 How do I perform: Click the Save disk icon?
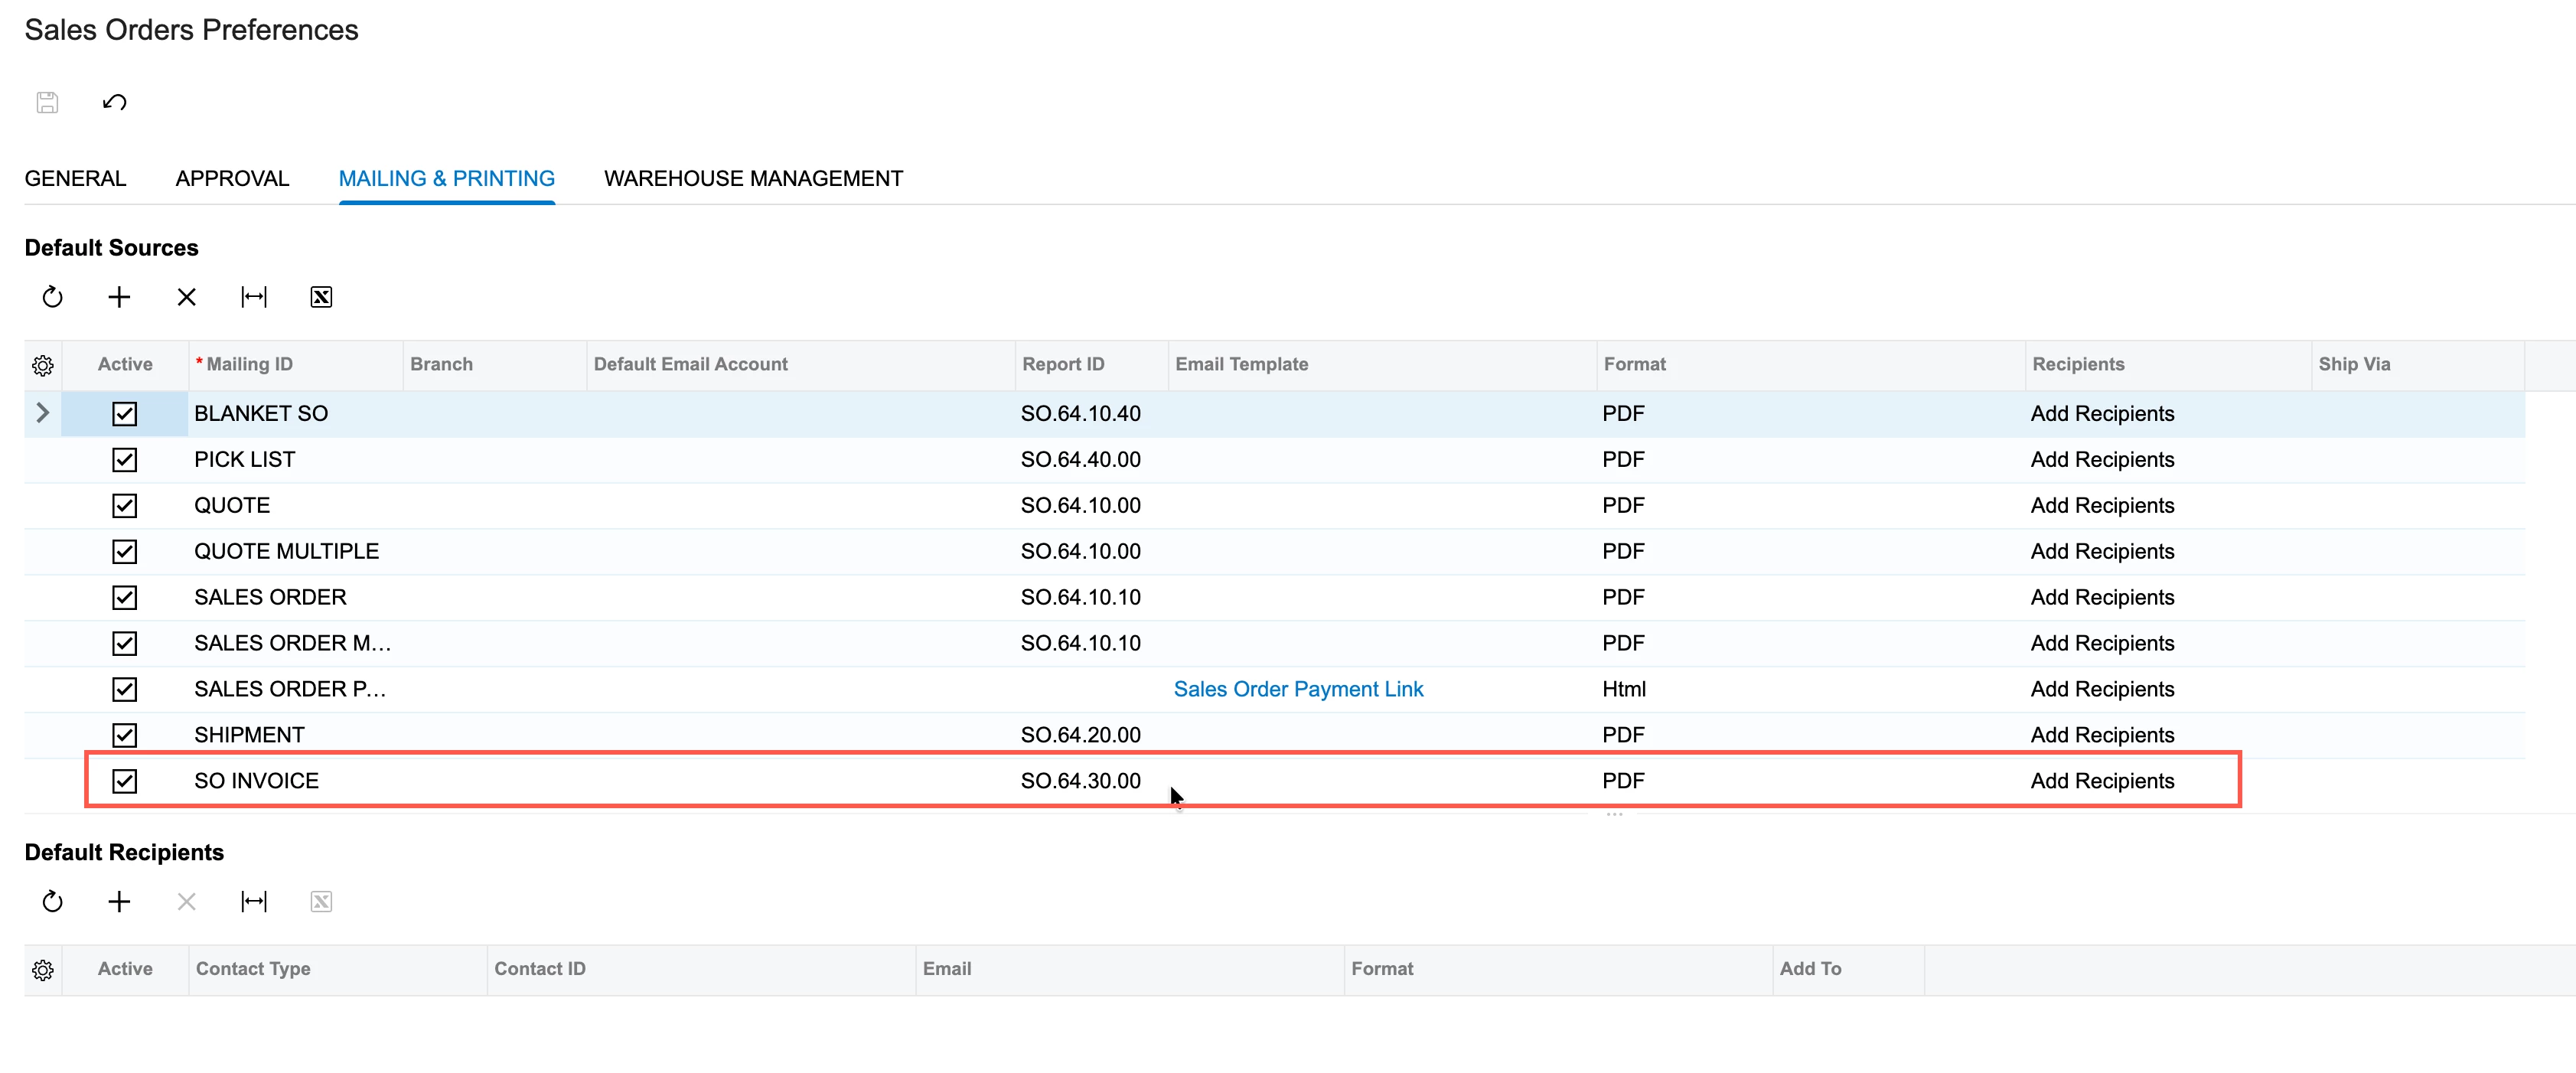pyautogui.click(x=47, y=102)
